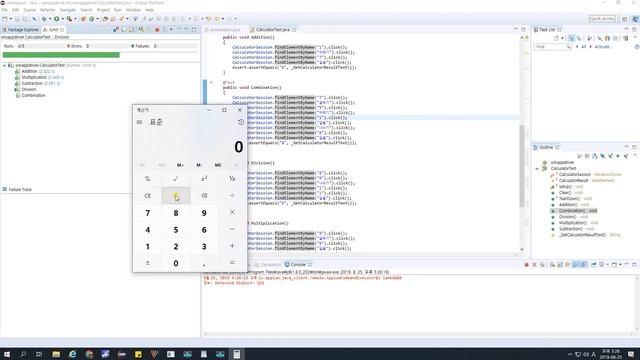
Task: Click the square root key in Calculator
Action: point(176,179)
